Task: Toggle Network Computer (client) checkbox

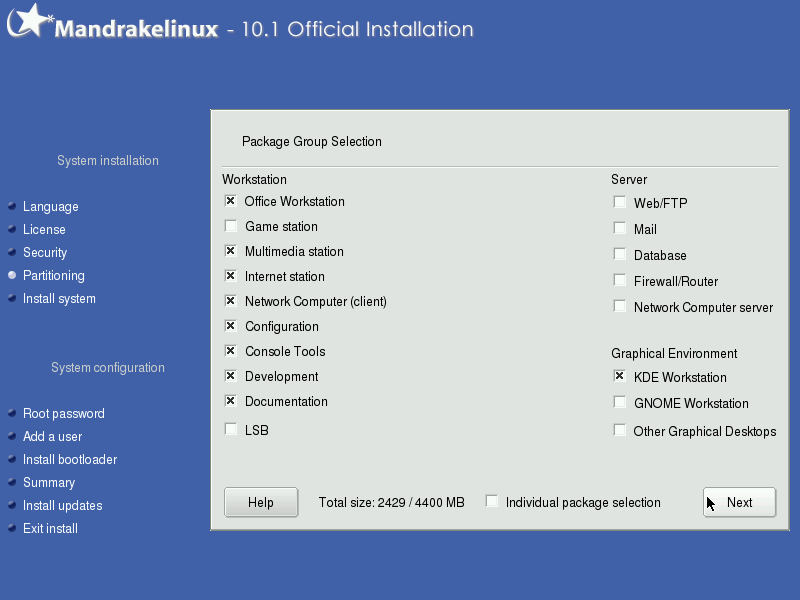Action: coord(231,301)
